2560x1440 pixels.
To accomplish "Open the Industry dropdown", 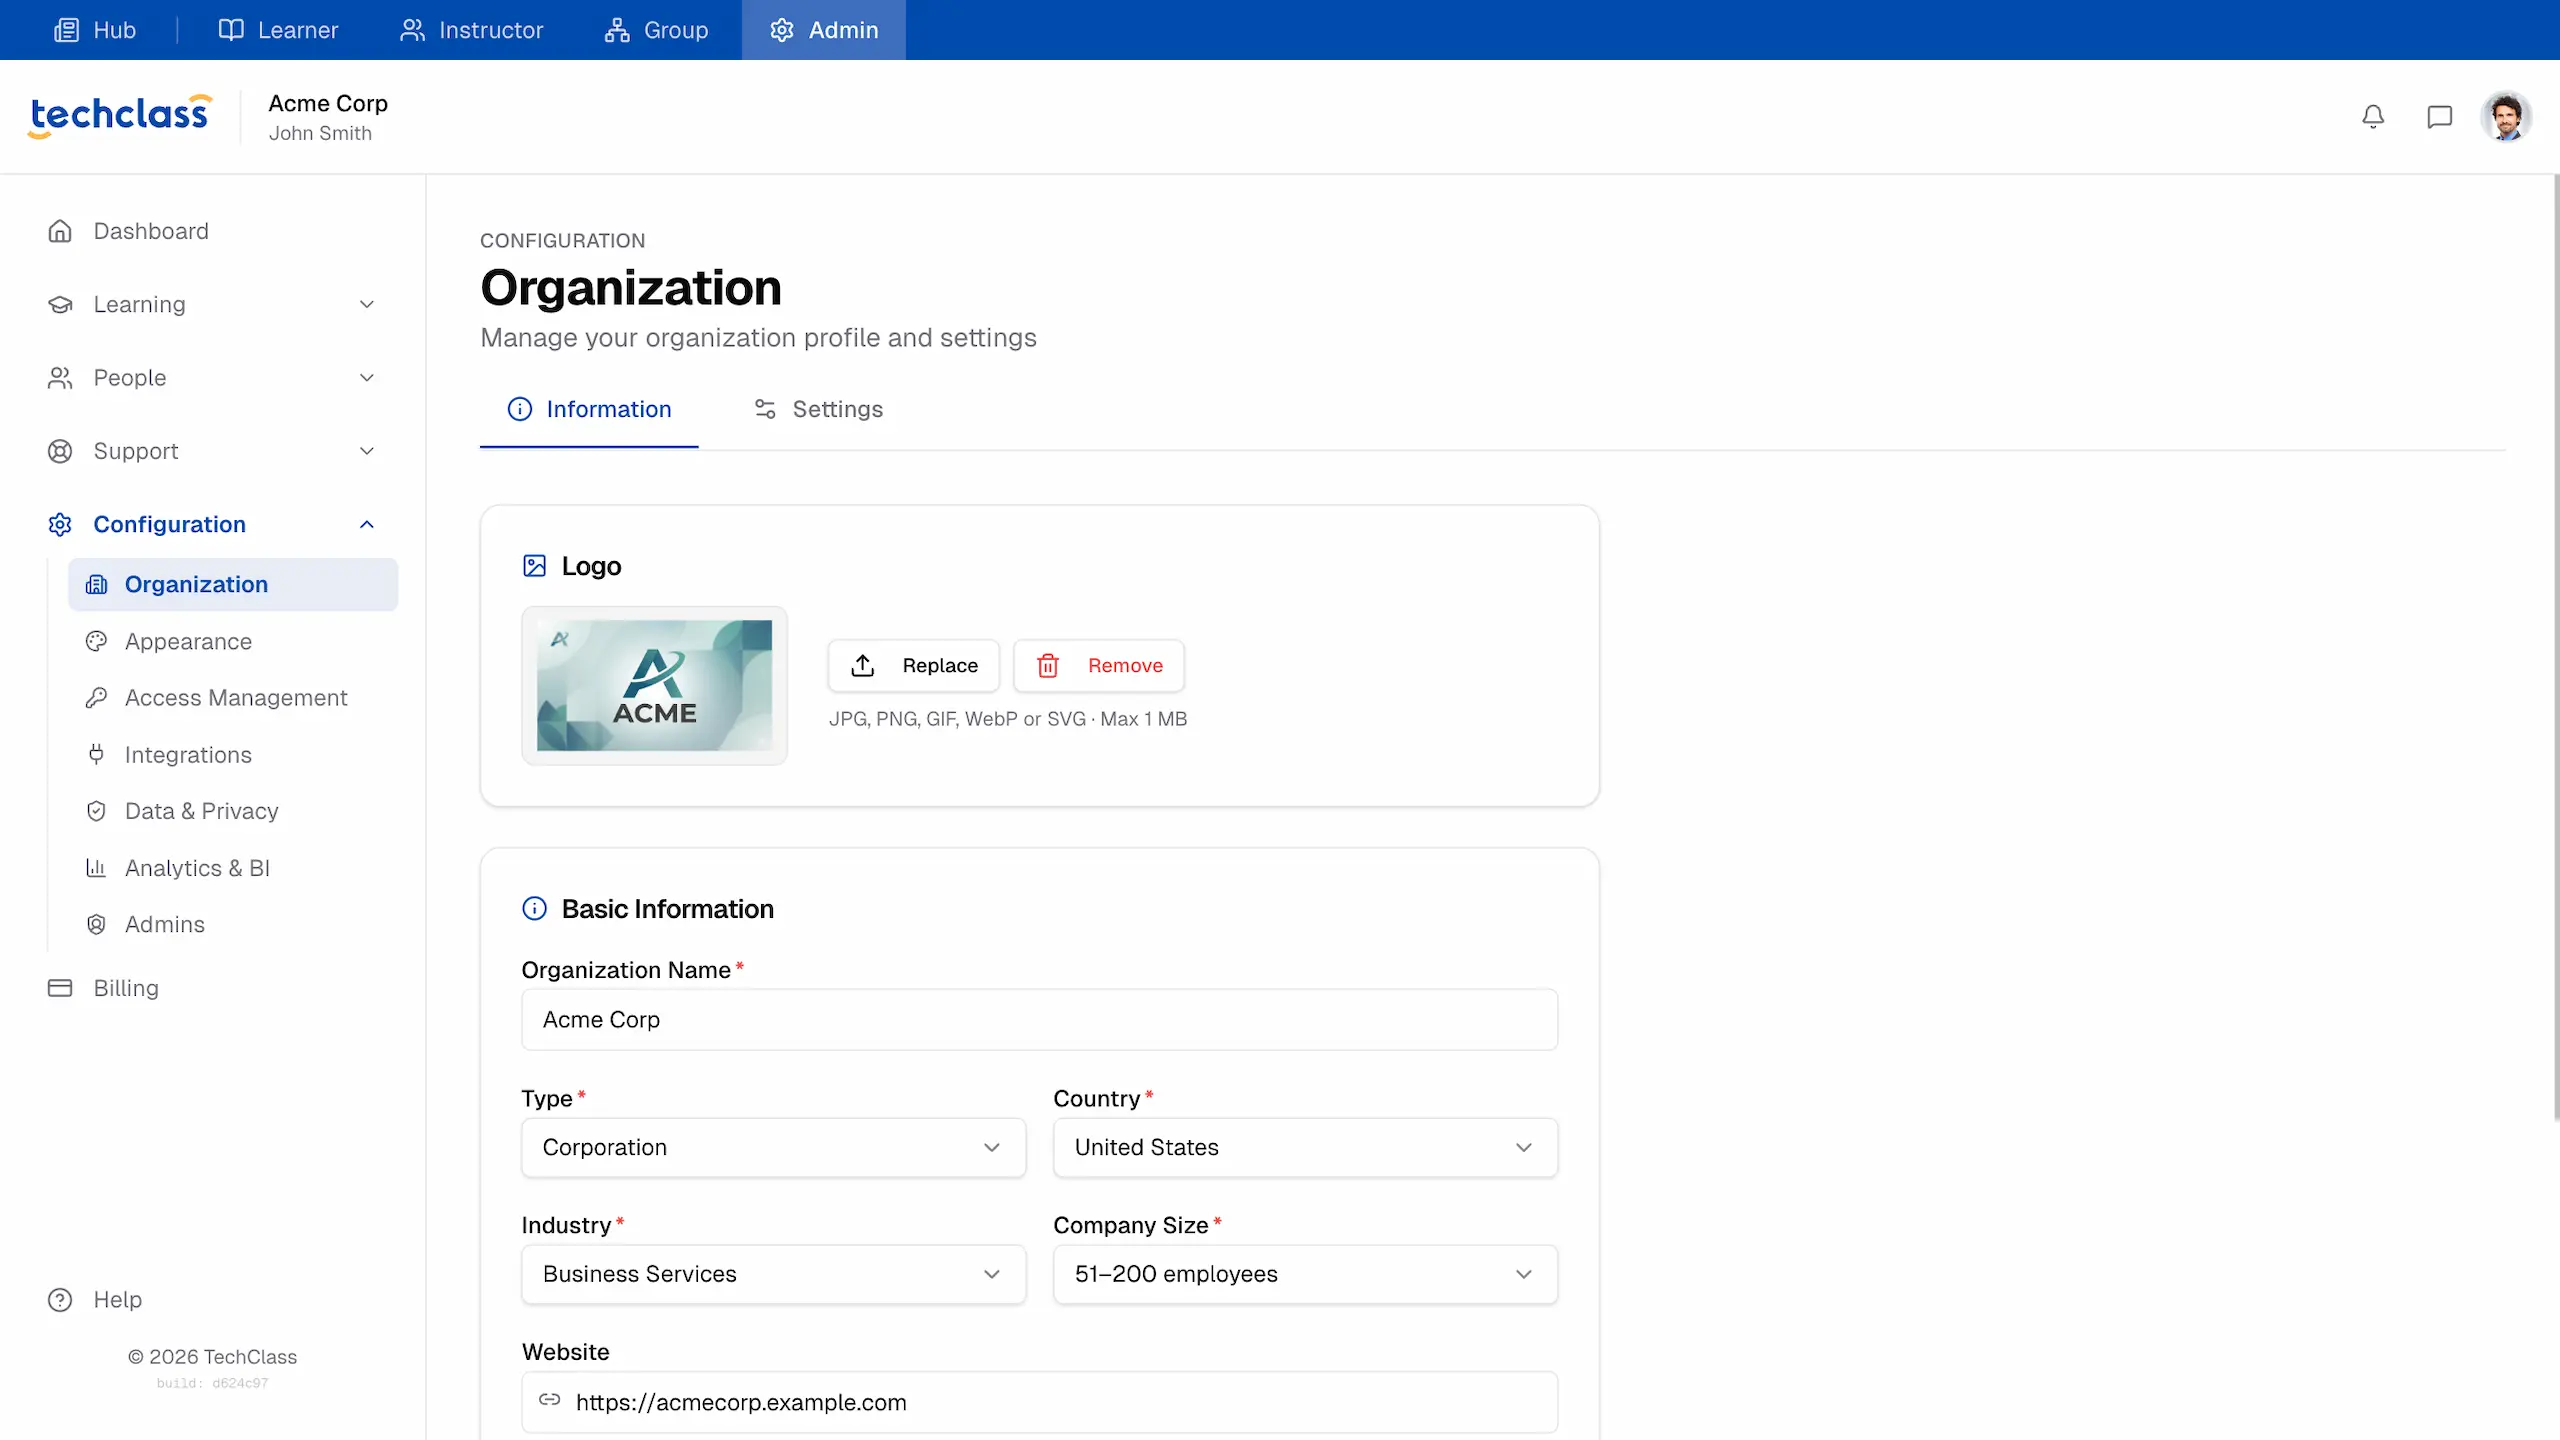I will click(773, 1274).
